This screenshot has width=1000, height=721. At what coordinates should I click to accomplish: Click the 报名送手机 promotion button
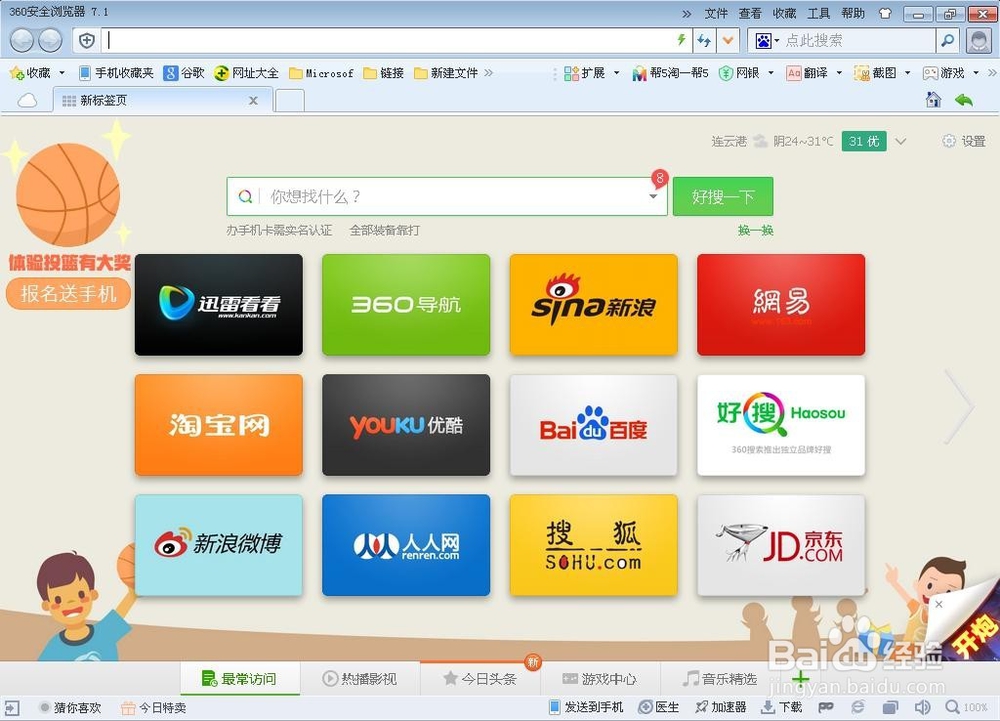tap(68, 294)
